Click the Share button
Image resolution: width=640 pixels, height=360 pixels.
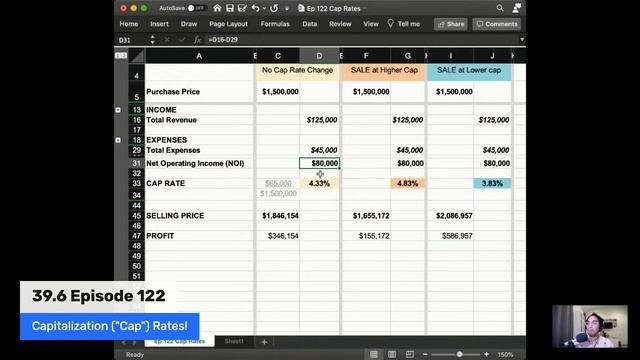[x=451, y=24]
